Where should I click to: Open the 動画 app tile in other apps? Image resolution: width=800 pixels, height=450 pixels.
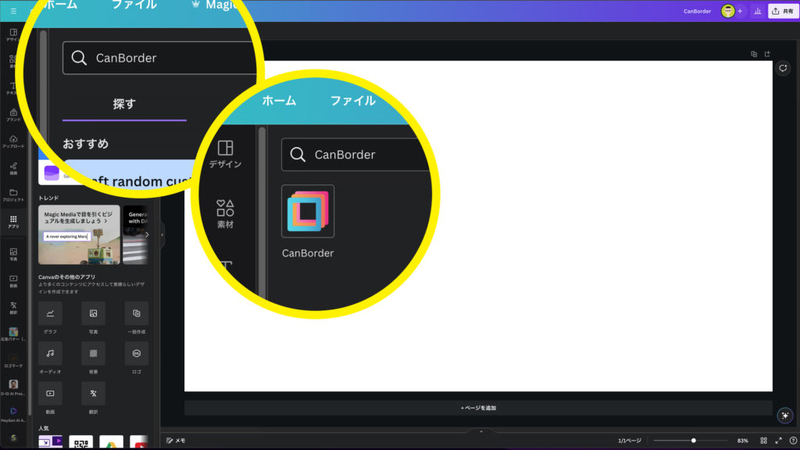[x=50, y=393]
